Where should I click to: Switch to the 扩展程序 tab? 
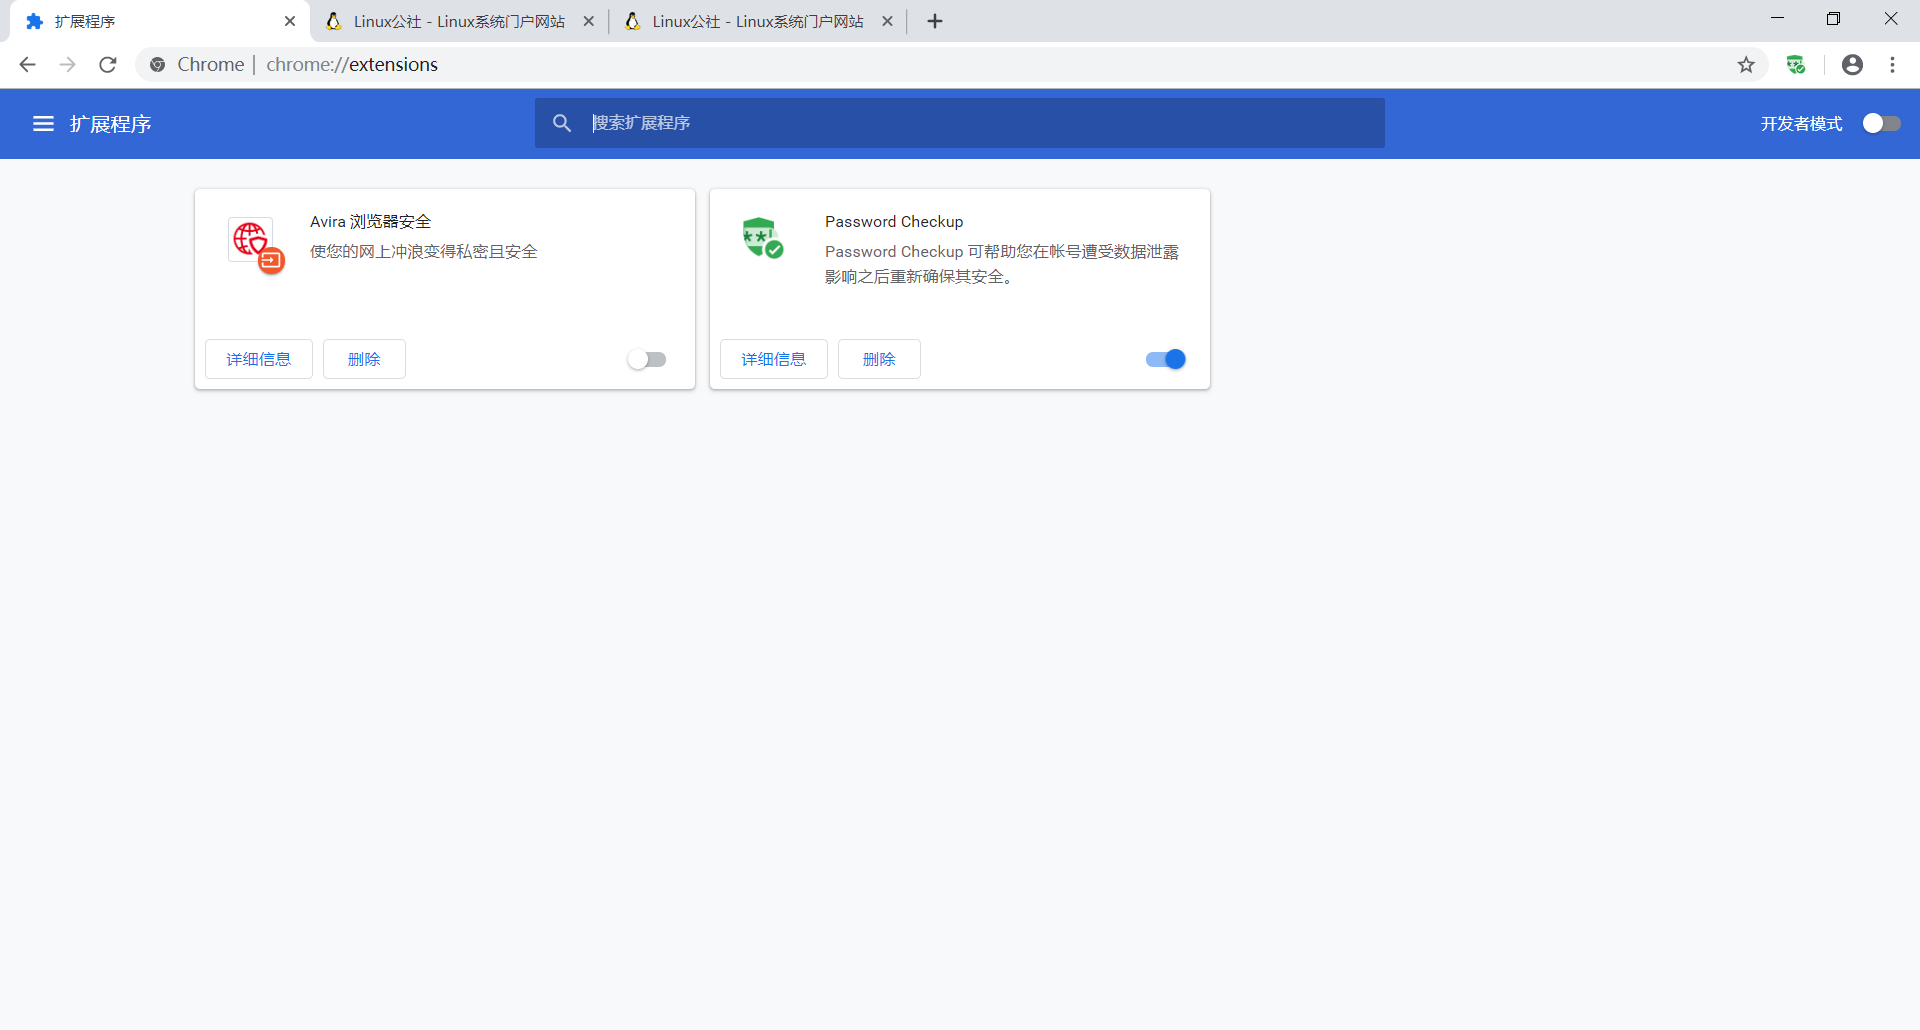pos(160,21)
